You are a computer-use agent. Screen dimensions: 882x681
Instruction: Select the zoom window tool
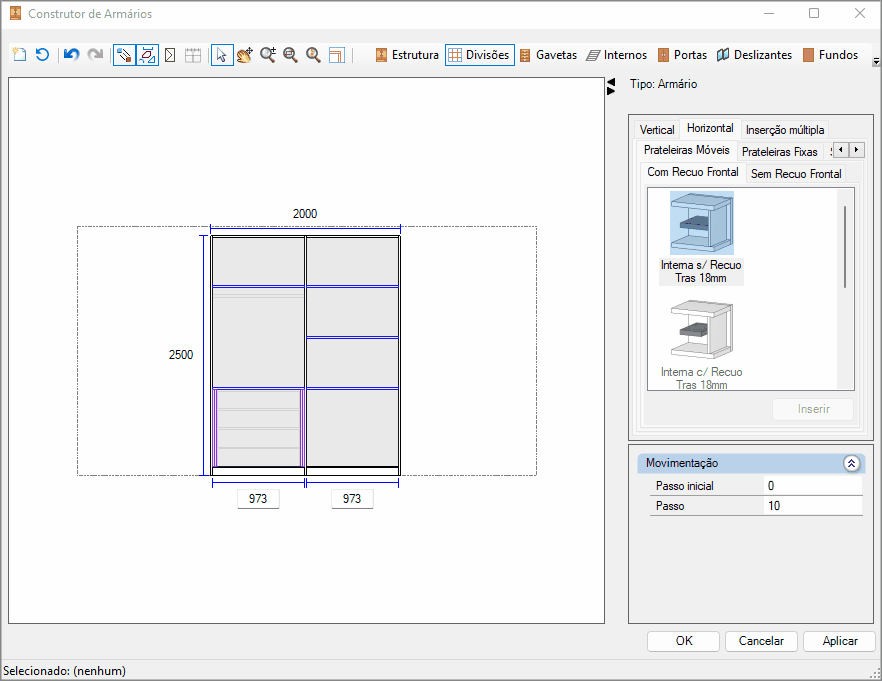(290, 55)
